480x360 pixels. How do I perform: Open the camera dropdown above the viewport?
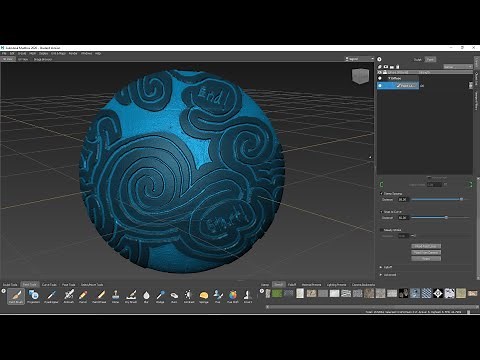pos(359,59)
